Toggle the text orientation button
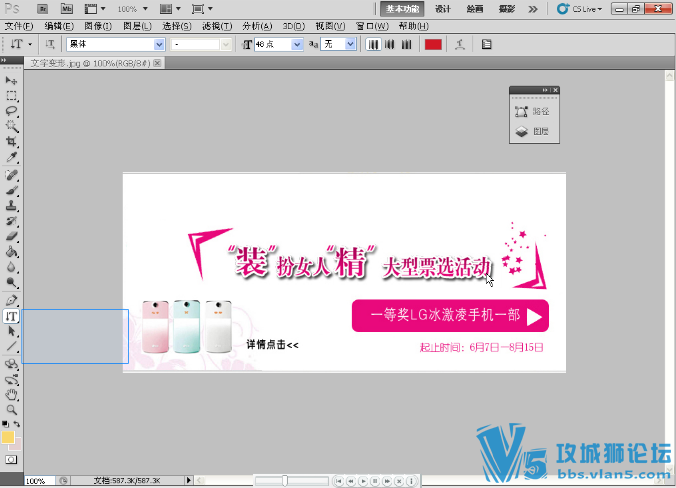 (50, 44)
